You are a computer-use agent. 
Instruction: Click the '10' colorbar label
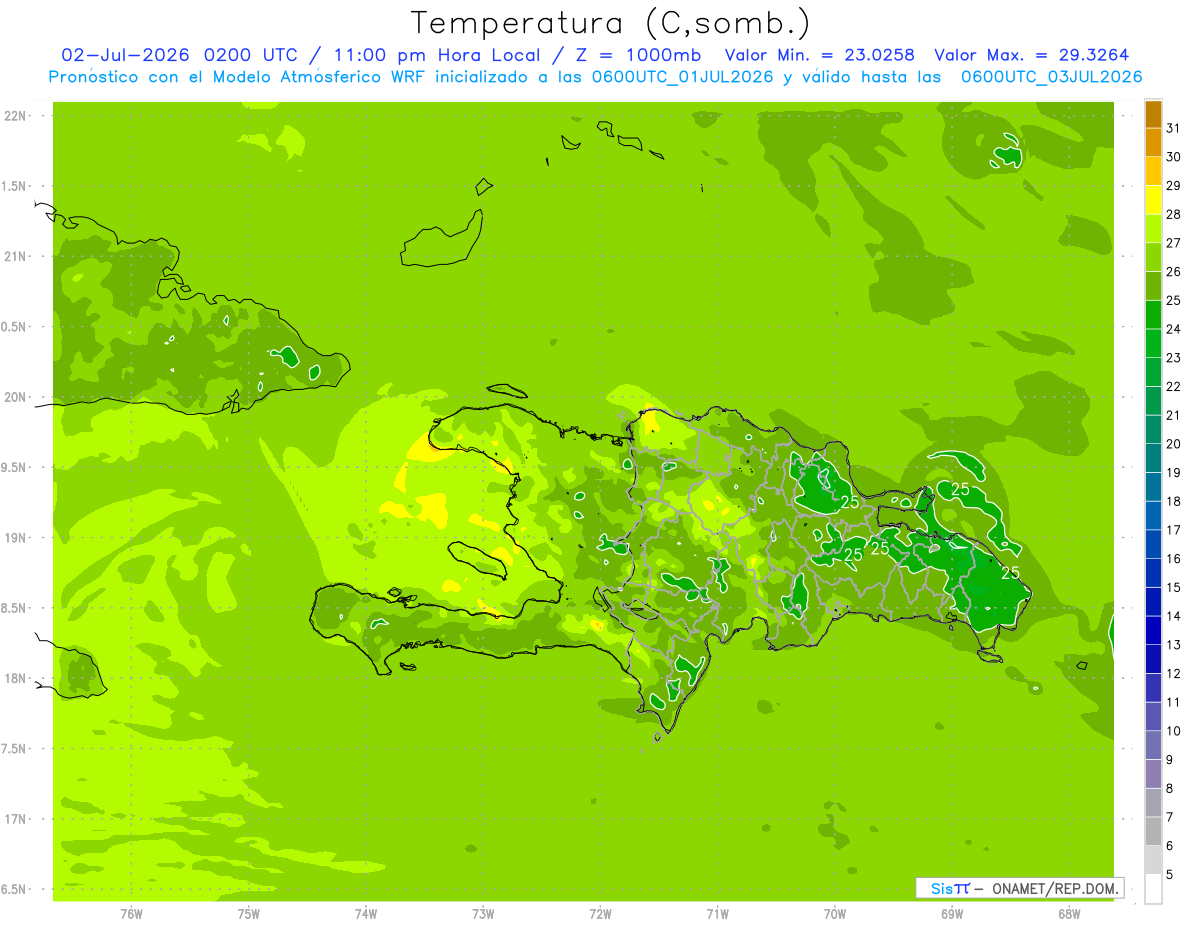1174,731
